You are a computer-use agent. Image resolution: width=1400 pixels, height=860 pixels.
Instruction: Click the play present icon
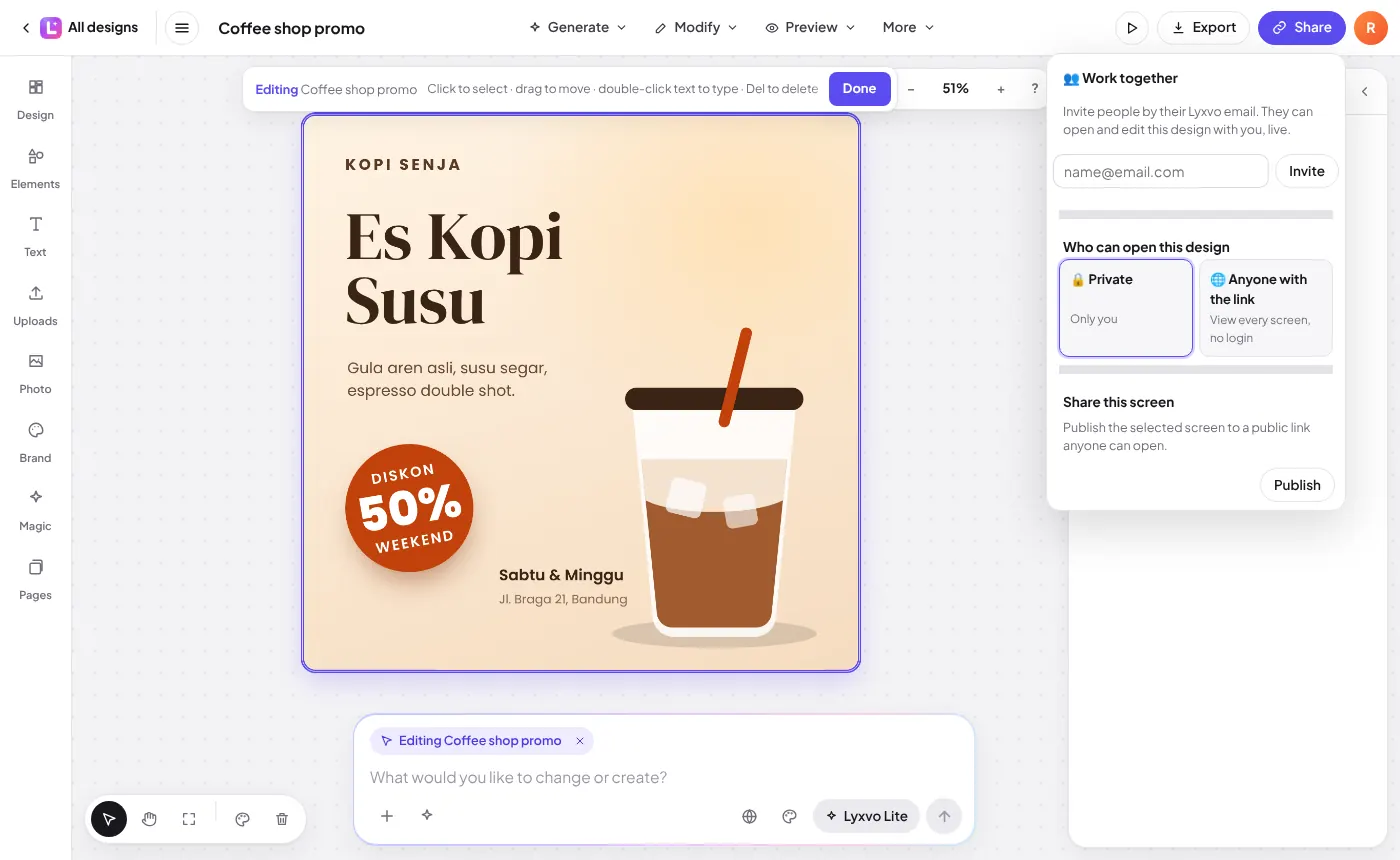[1132, 28]
